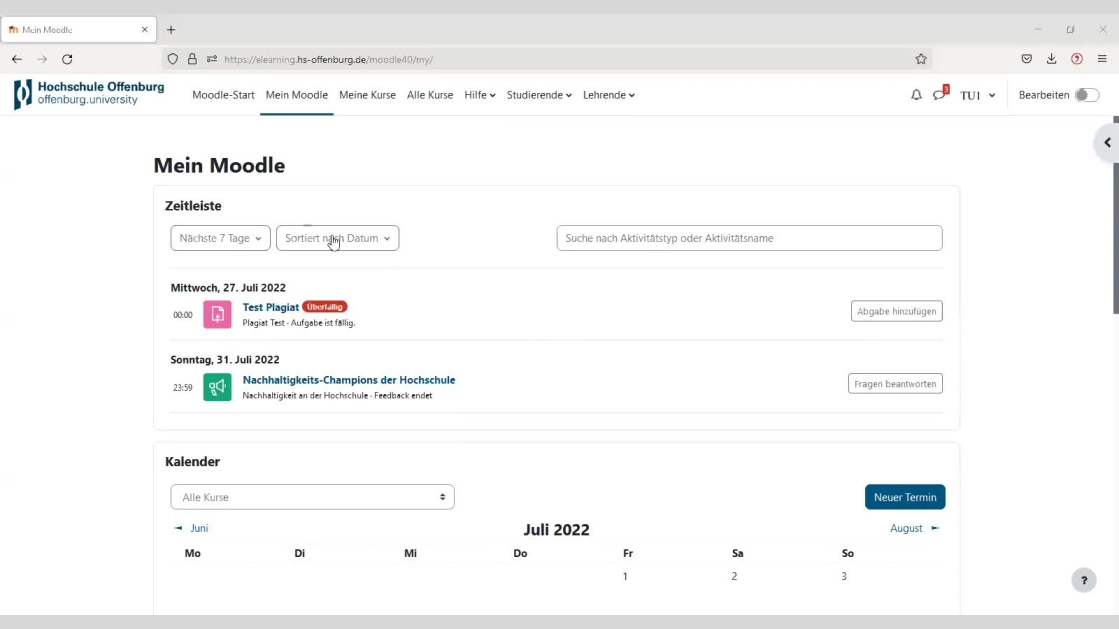Click the pink Test Plagiat assignment icon
The width and height of the screenshot is (1119, 629).
[217, 314]
